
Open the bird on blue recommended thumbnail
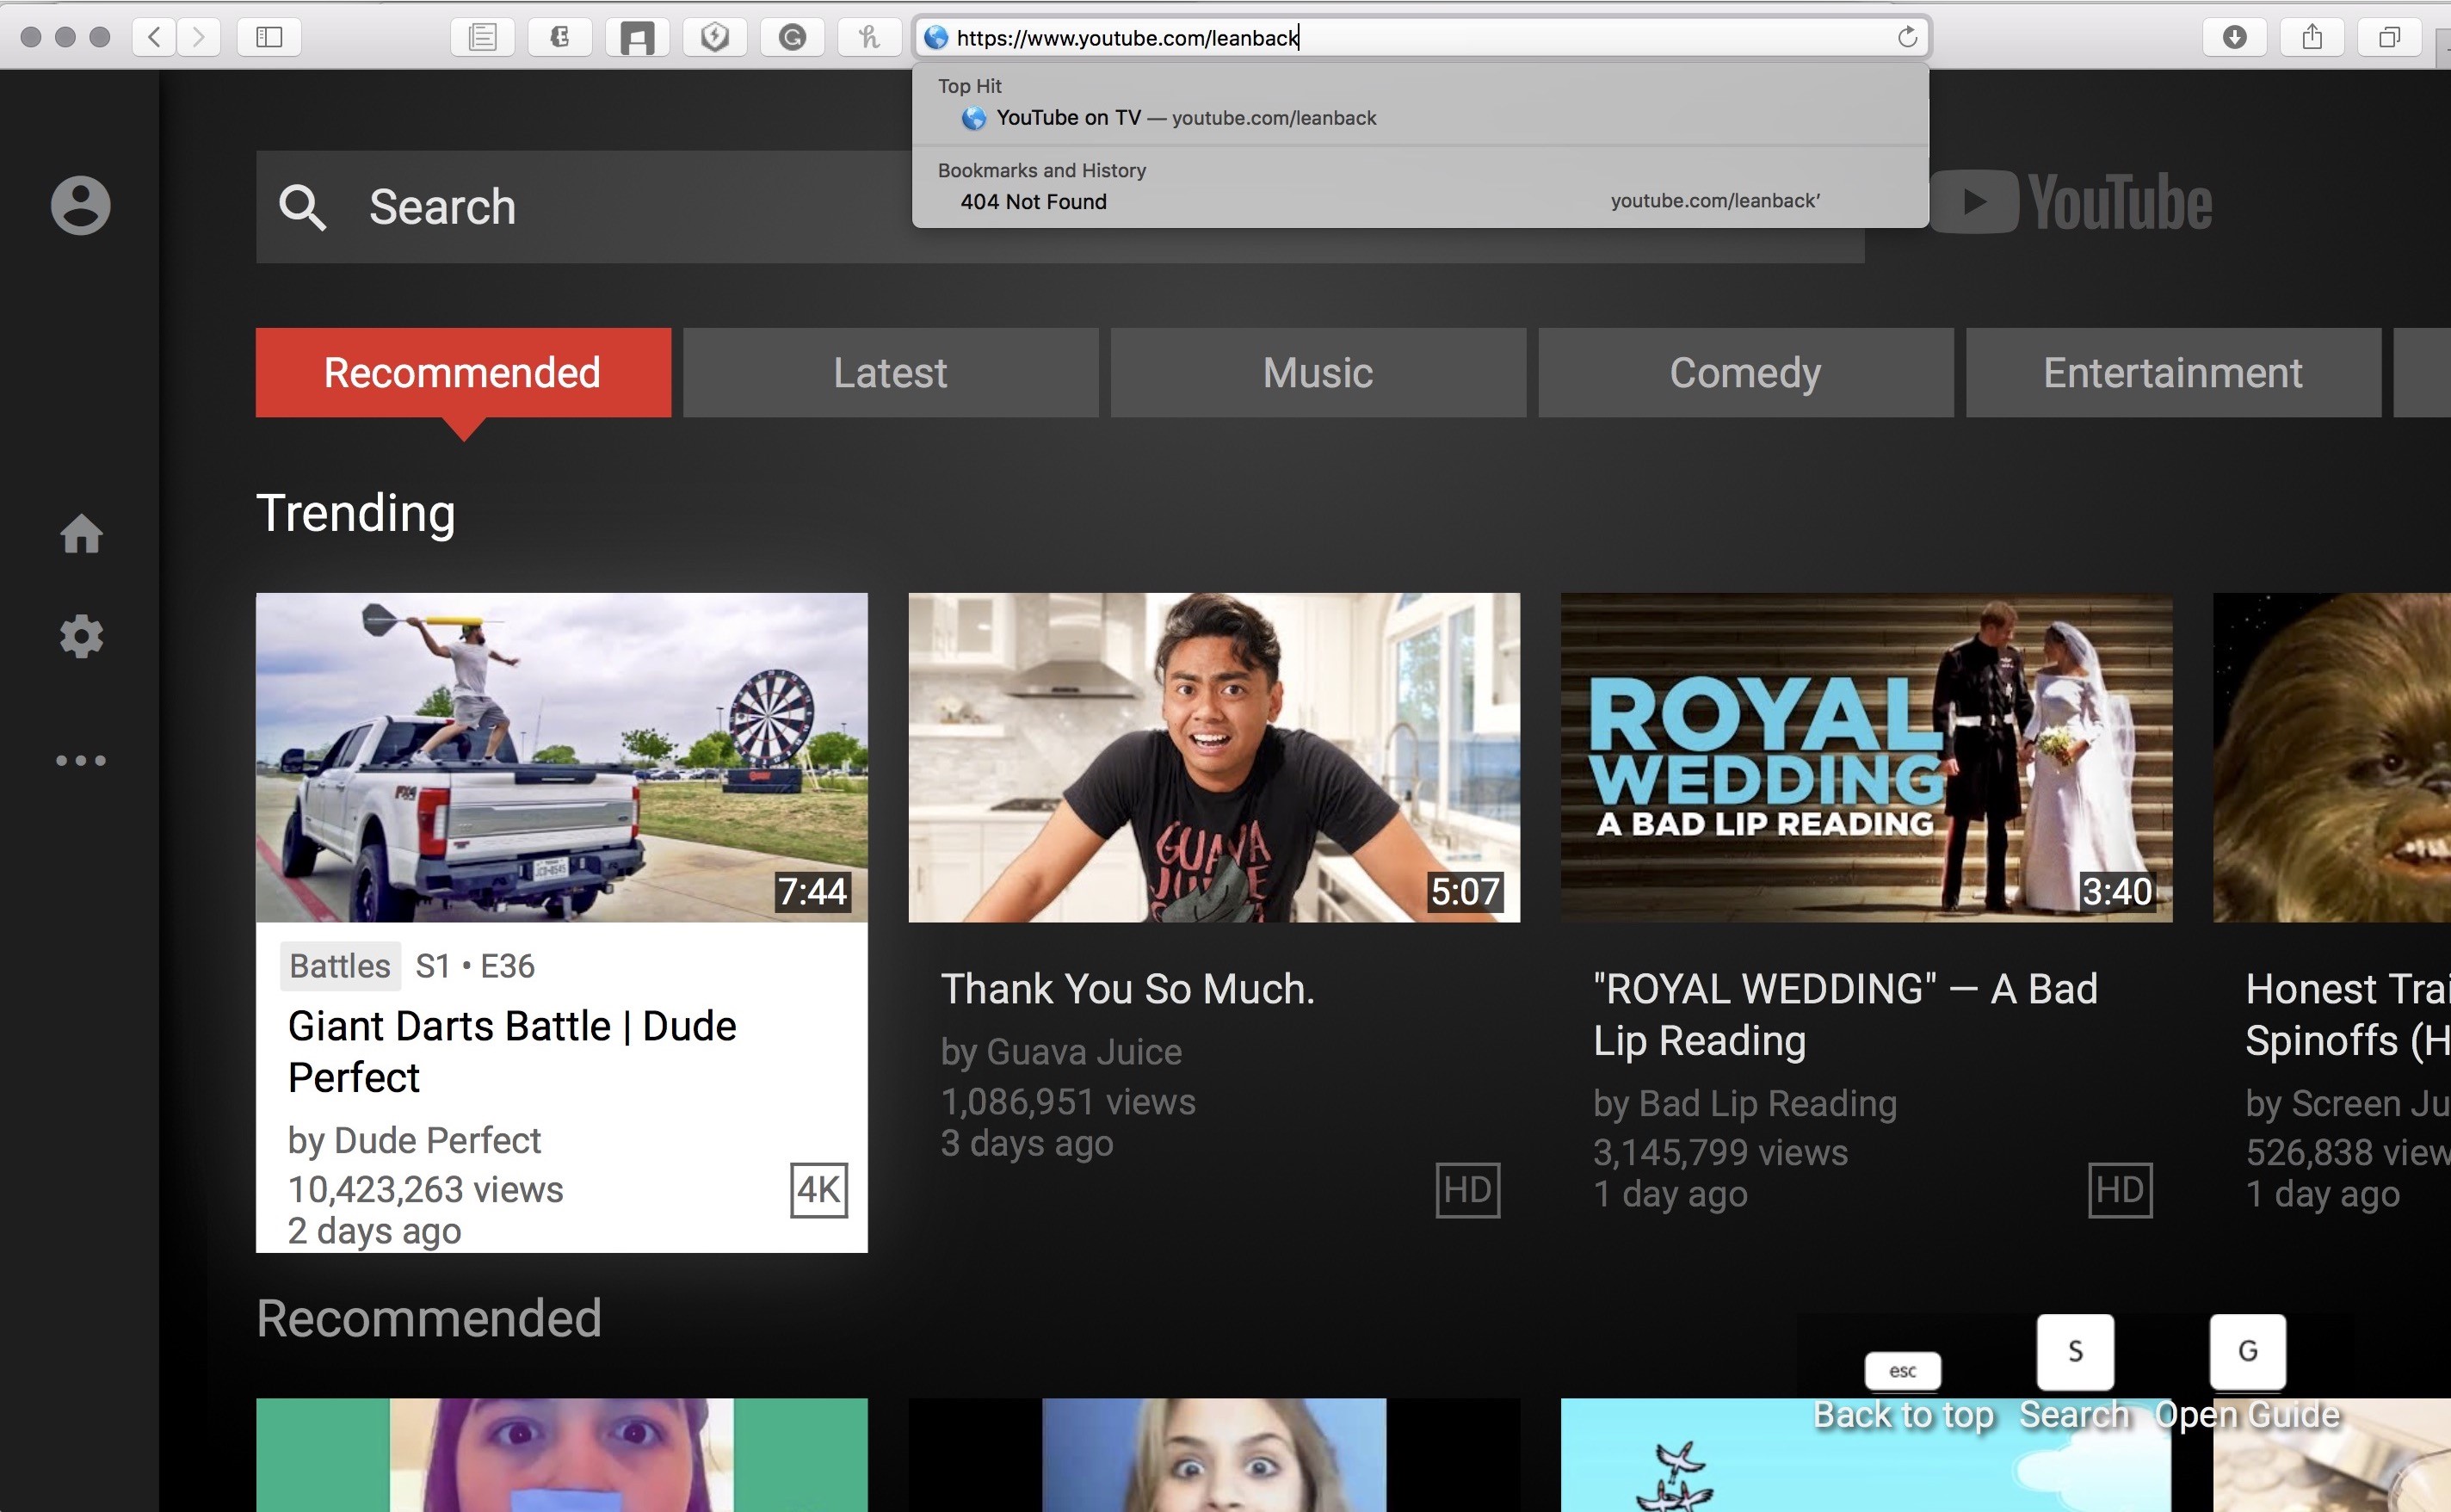point(1866,1455)
